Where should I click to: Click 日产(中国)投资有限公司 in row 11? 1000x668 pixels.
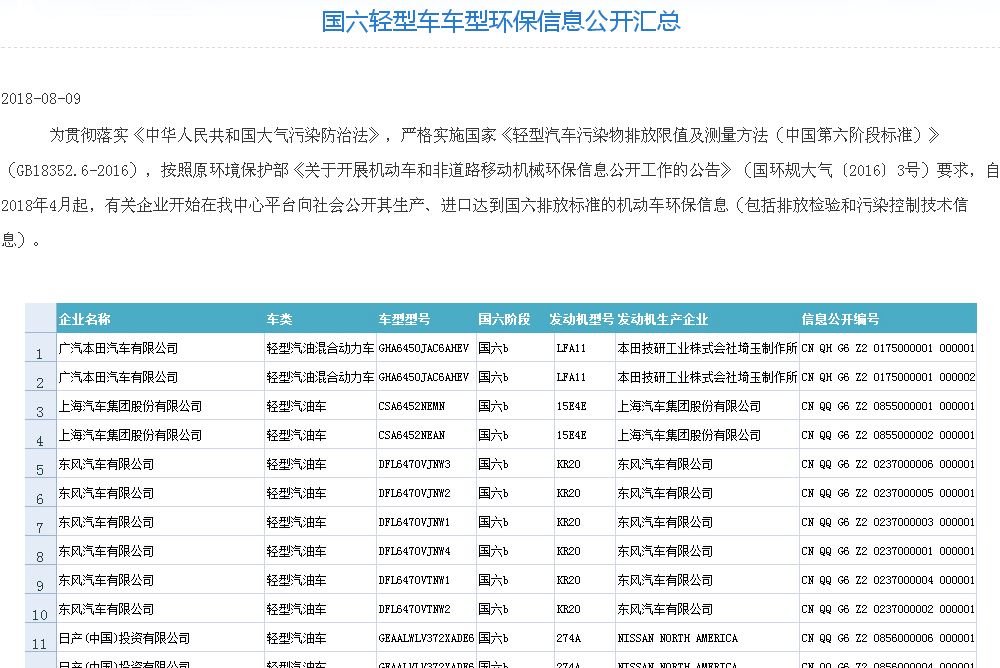click(124, 639)
